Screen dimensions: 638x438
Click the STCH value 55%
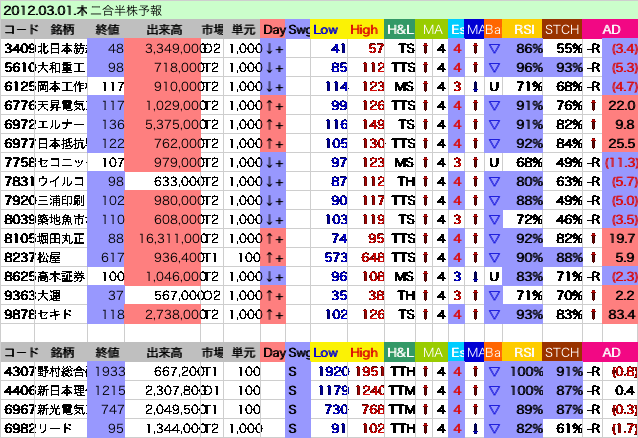(x=569, y=49)
